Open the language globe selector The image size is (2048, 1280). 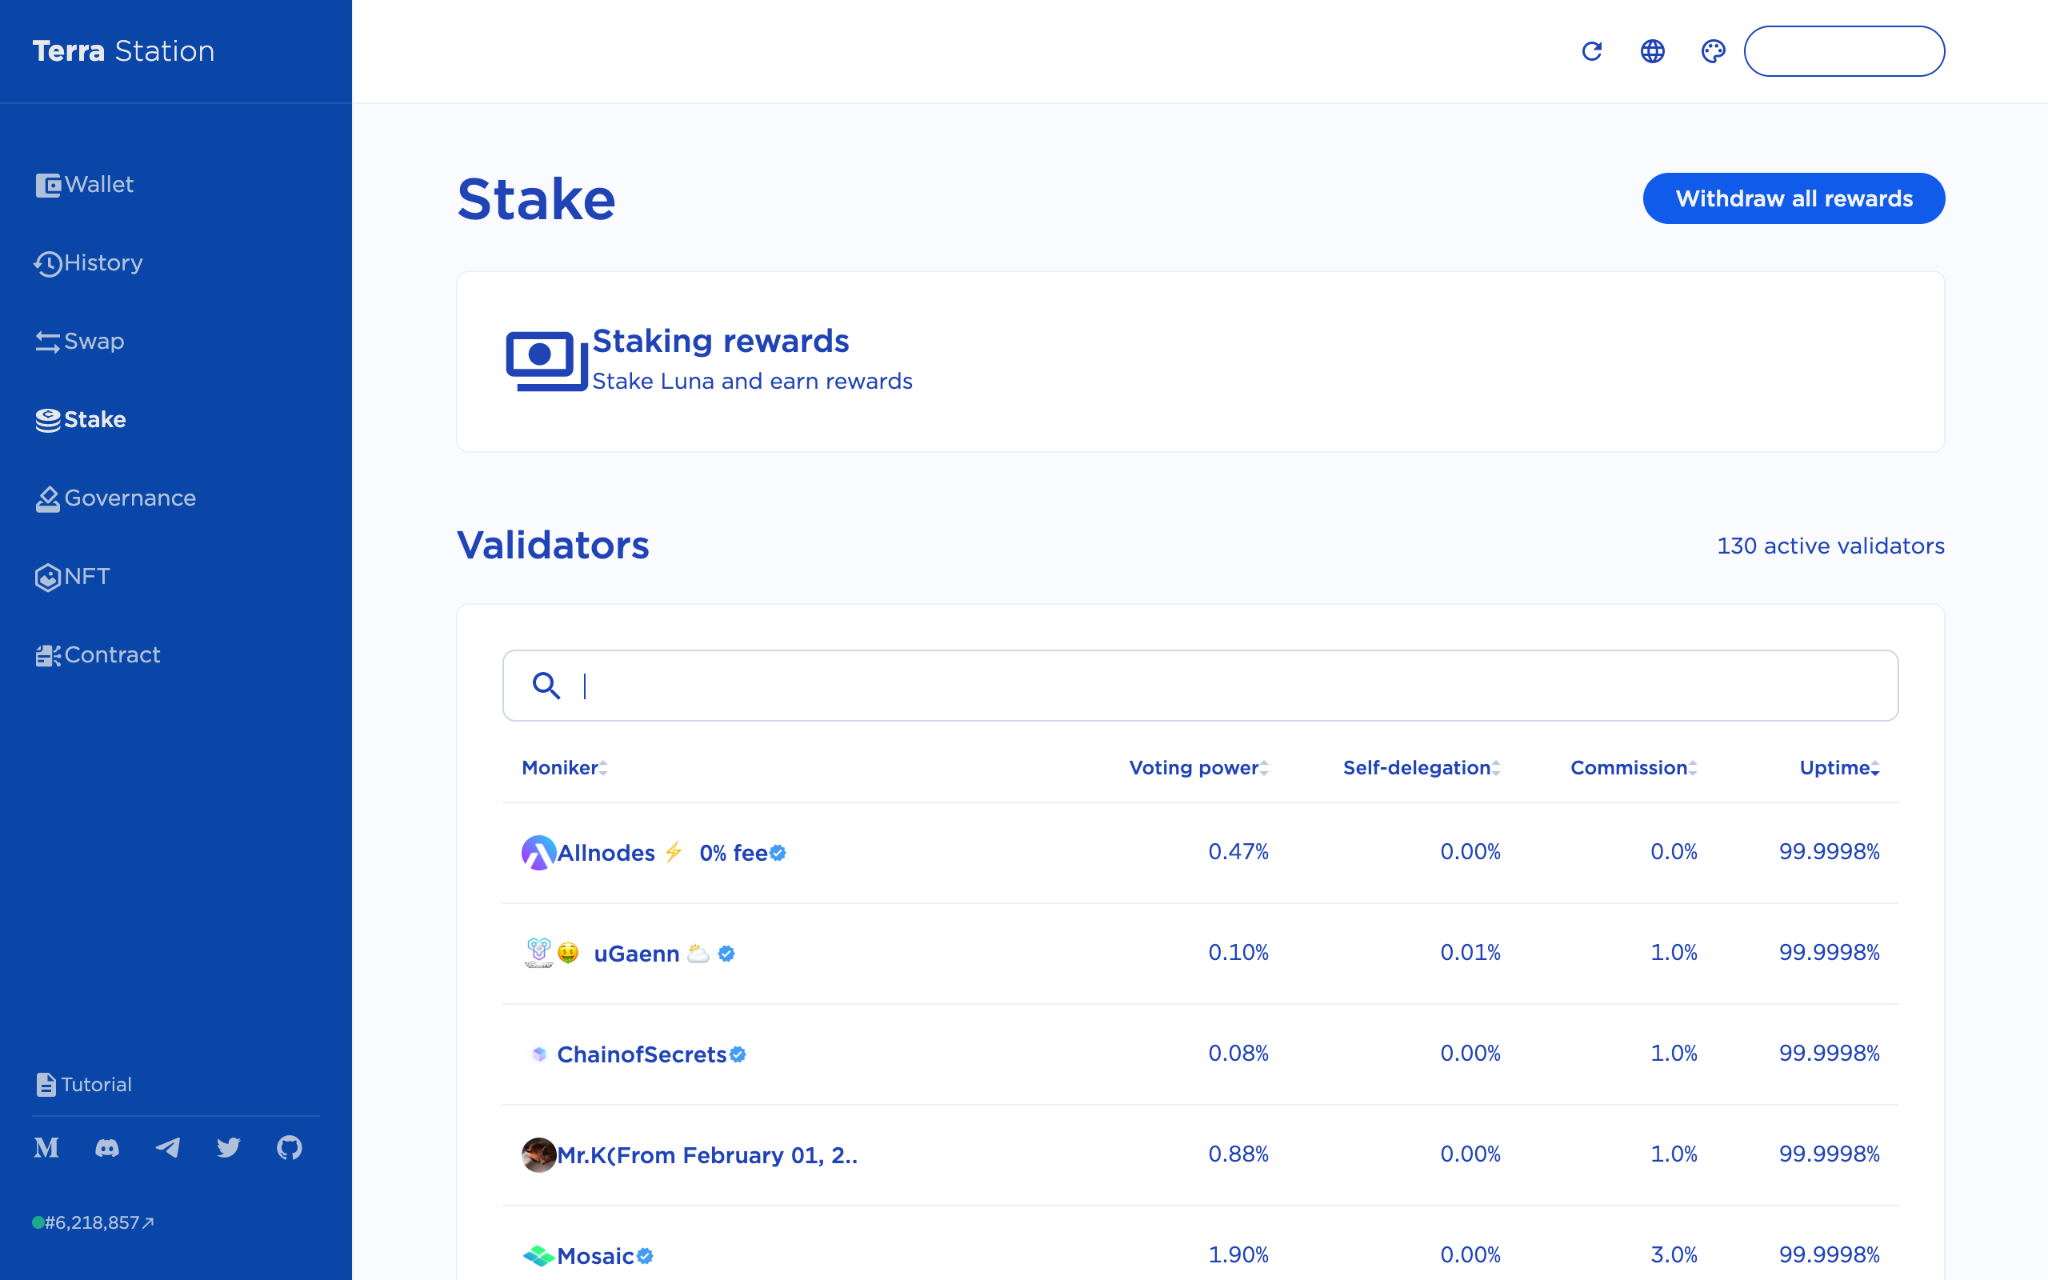[1653, 51]
